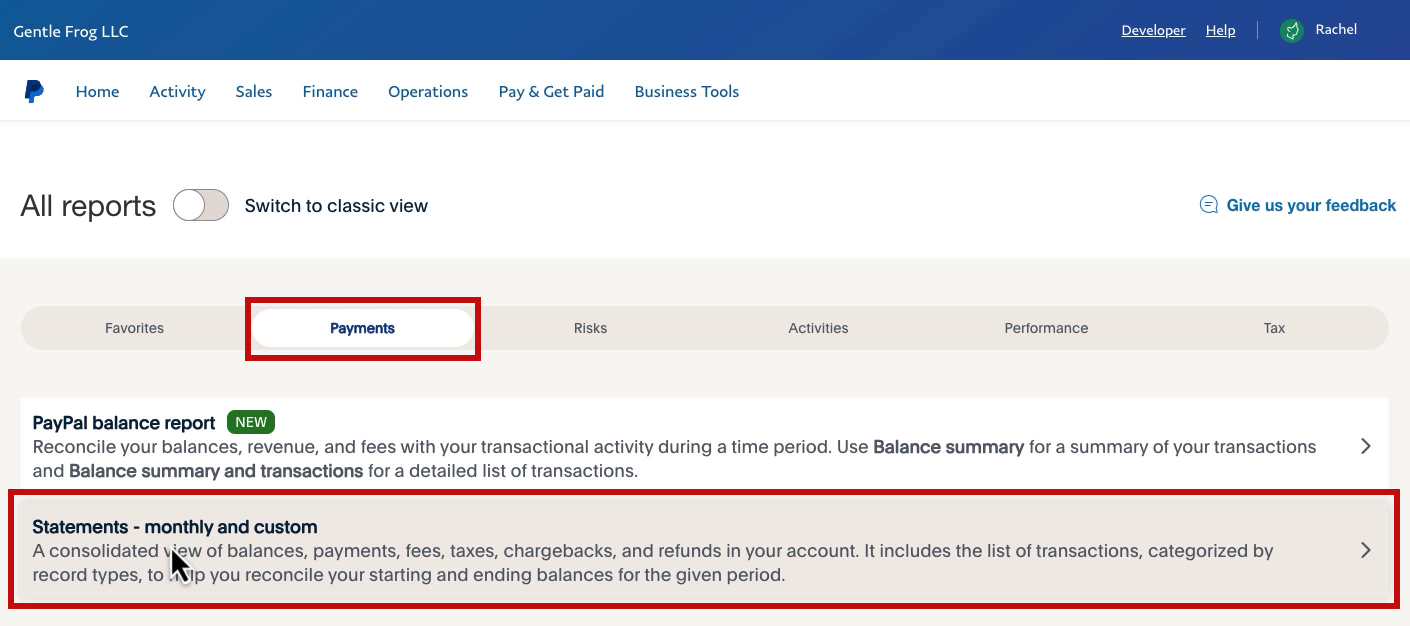Switch to the Performance tab

(1046, 328)
